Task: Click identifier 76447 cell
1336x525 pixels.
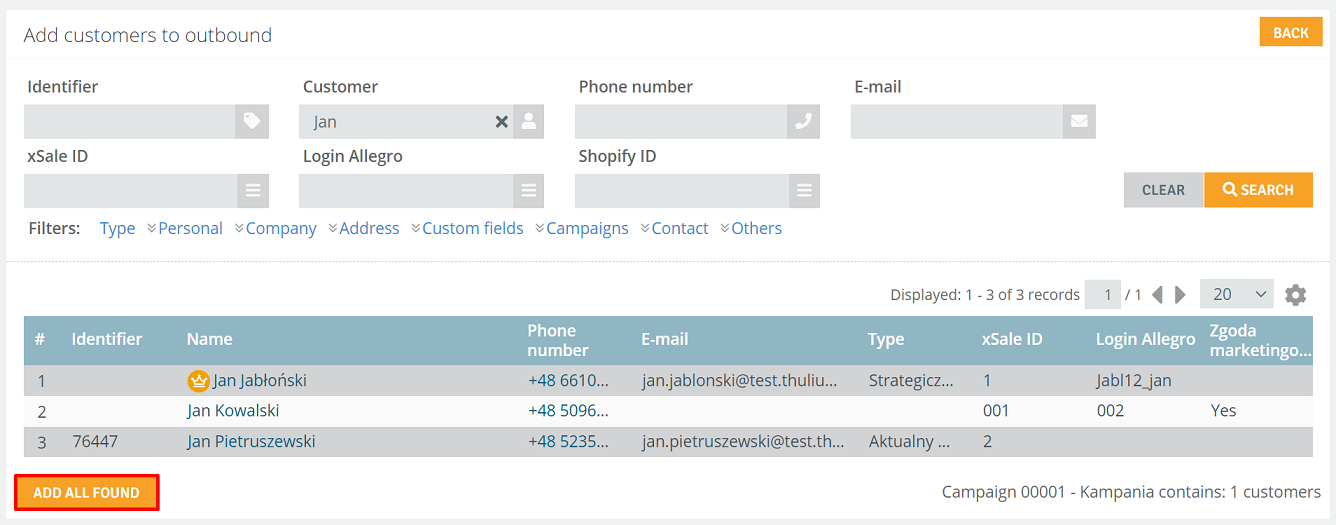Action: tap(95, 441)
